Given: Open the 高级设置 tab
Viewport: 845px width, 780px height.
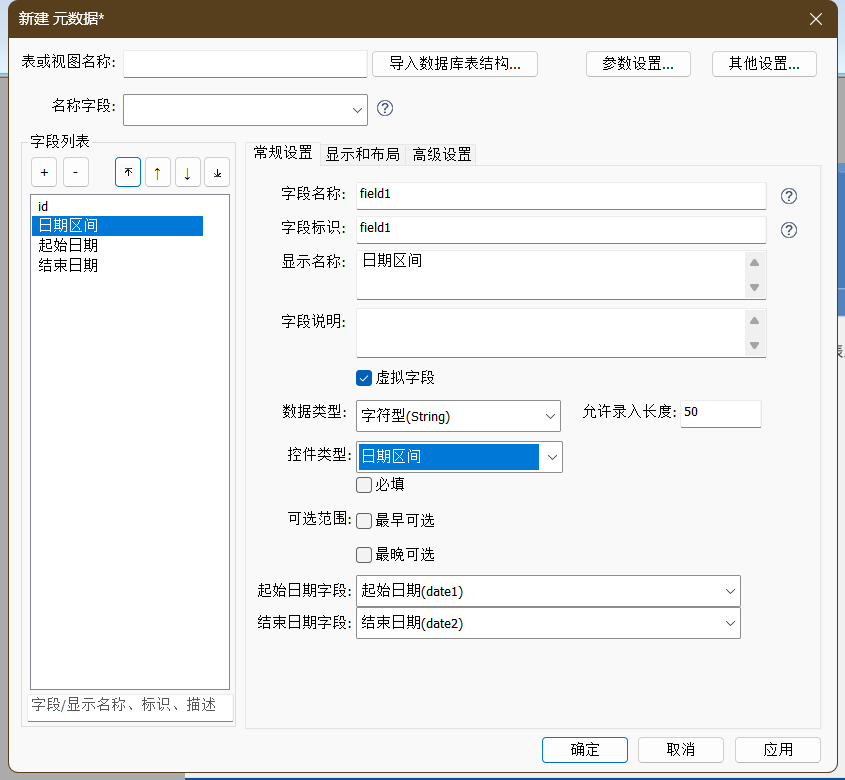Looking at the screenshot, I should 442,154.
